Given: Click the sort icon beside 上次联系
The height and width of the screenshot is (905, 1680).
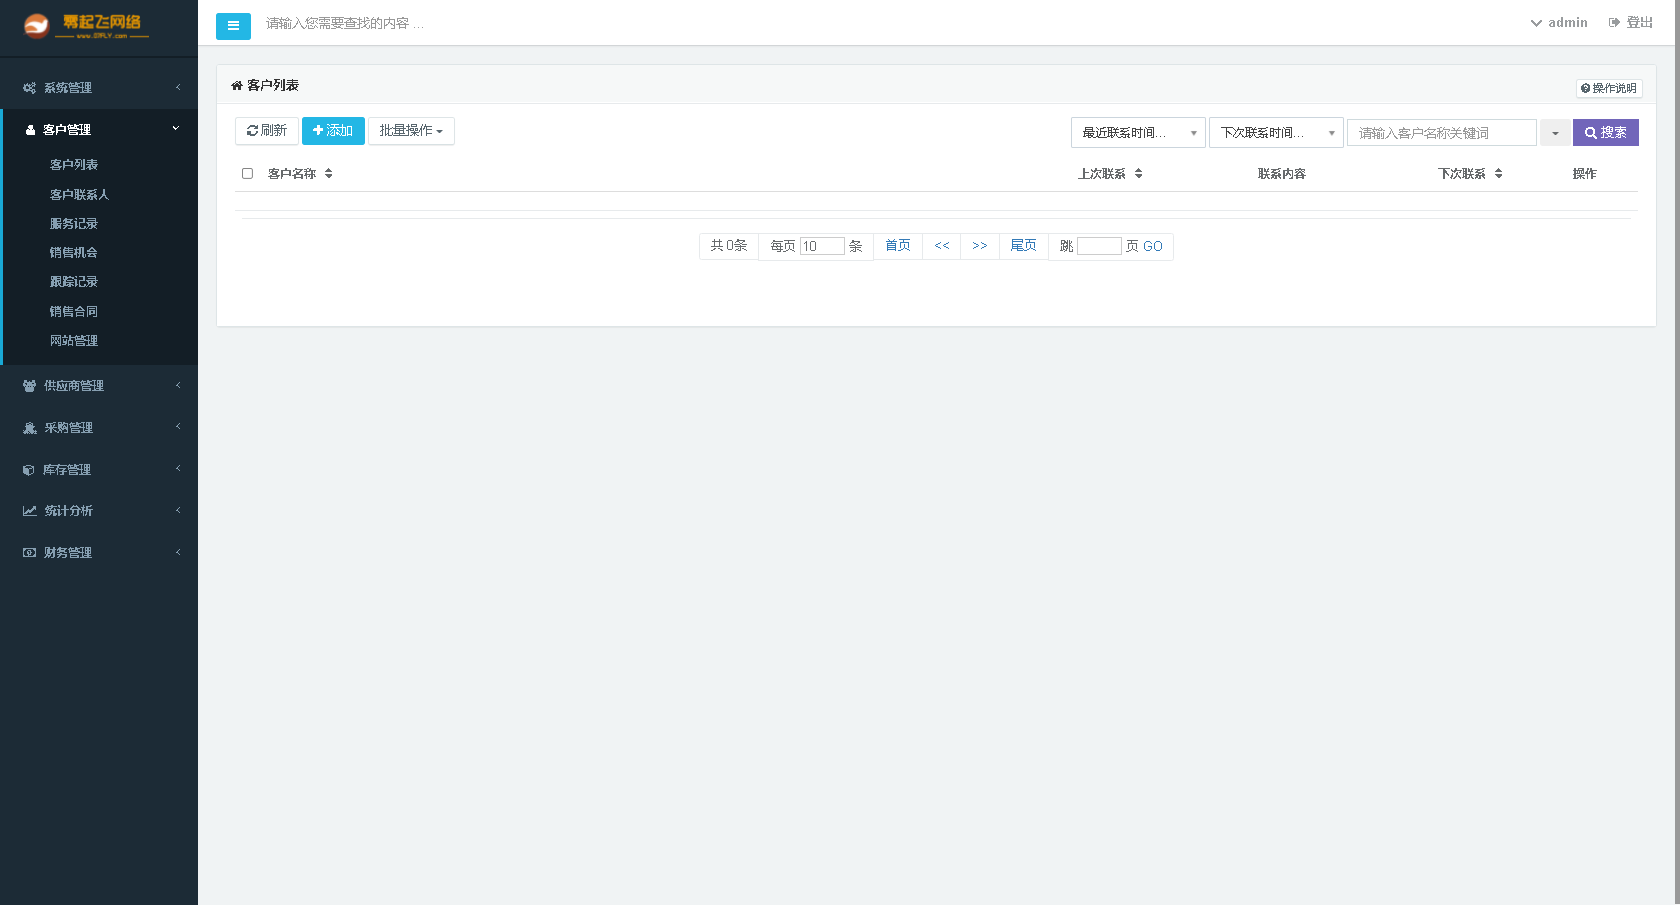Looking at the screenshot, I should [1138, 174].
